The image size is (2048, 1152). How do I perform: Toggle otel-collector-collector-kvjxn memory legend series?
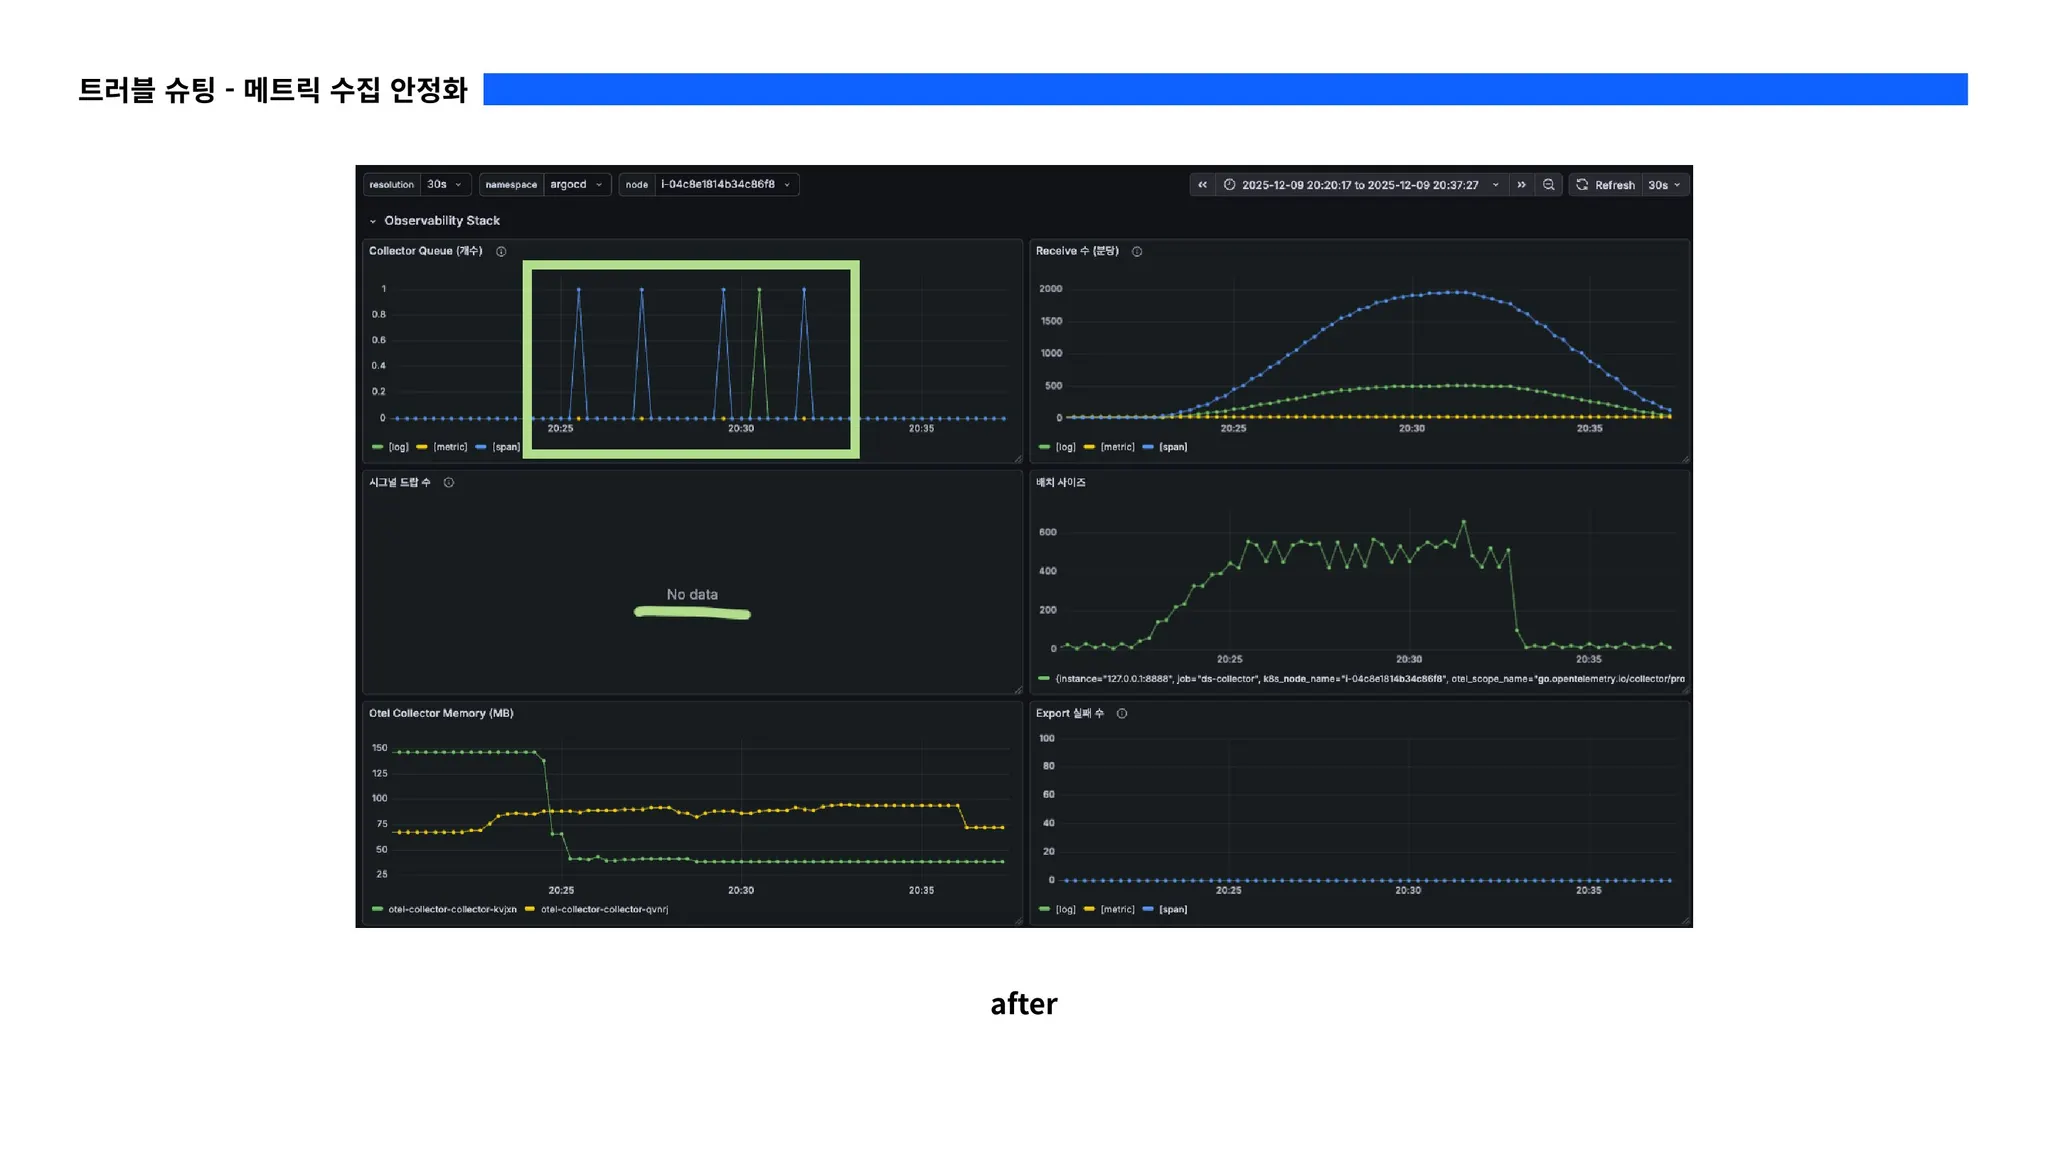click(452, 910)
